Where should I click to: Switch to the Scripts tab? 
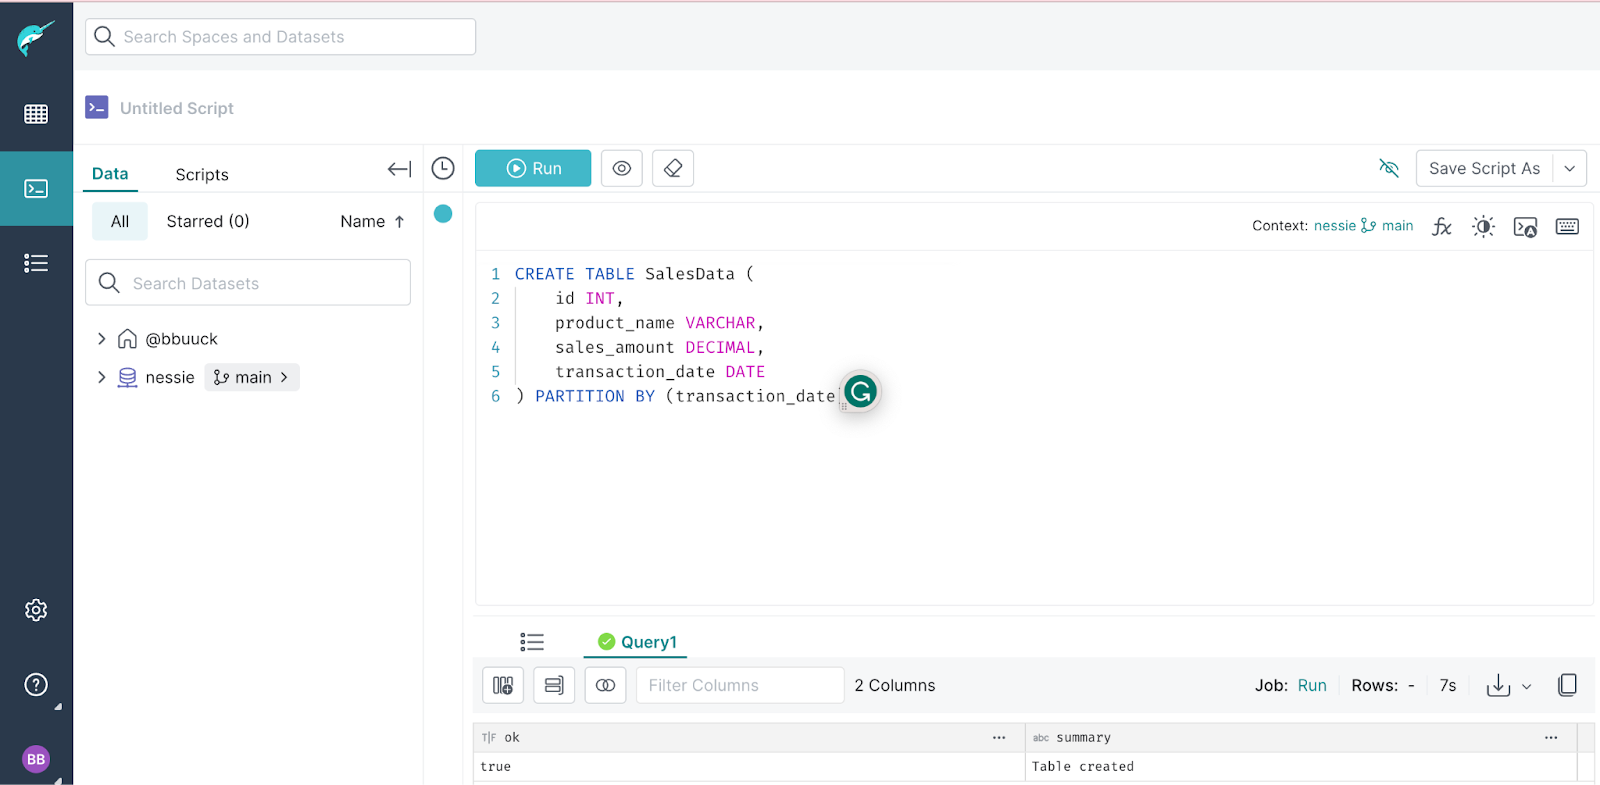coord(202,175)
